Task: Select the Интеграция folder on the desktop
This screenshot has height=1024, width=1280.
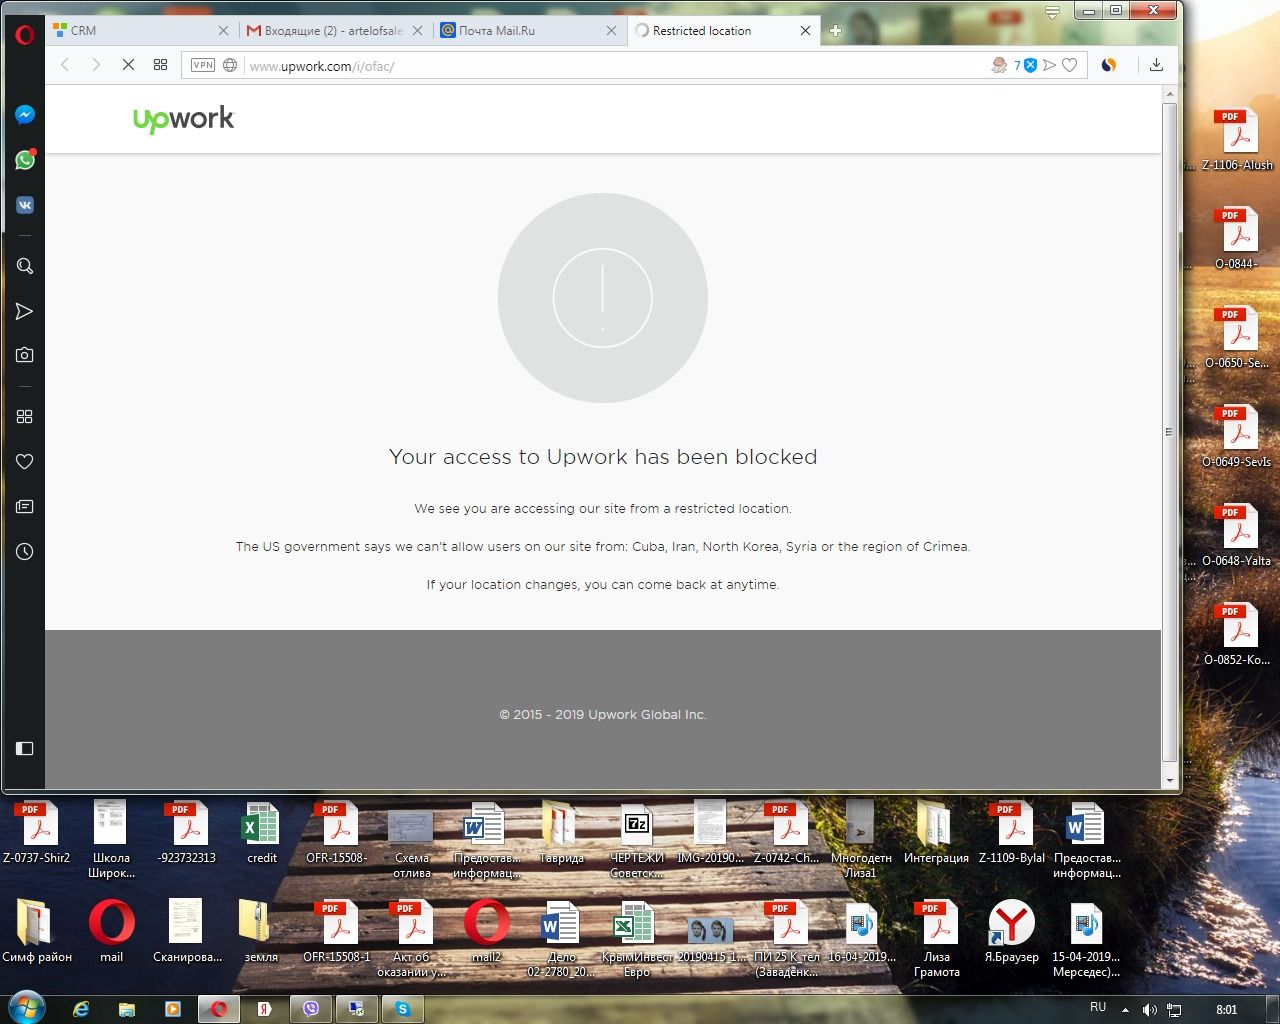Action: point(936,832)
